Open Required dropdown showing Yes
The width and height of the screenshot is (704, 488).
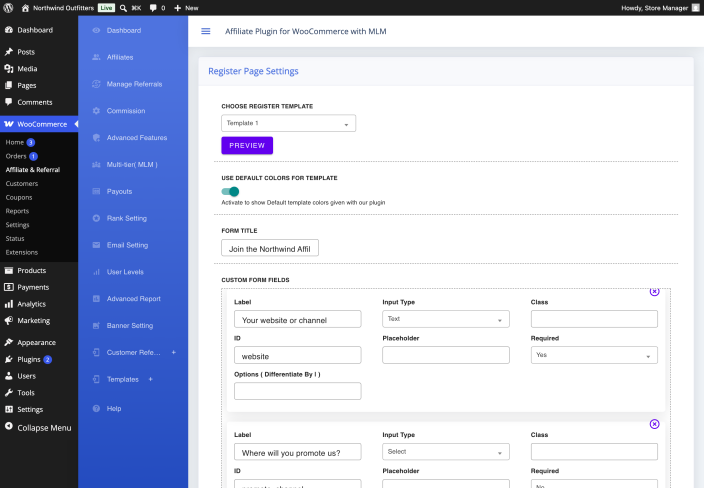click(594, 355)
